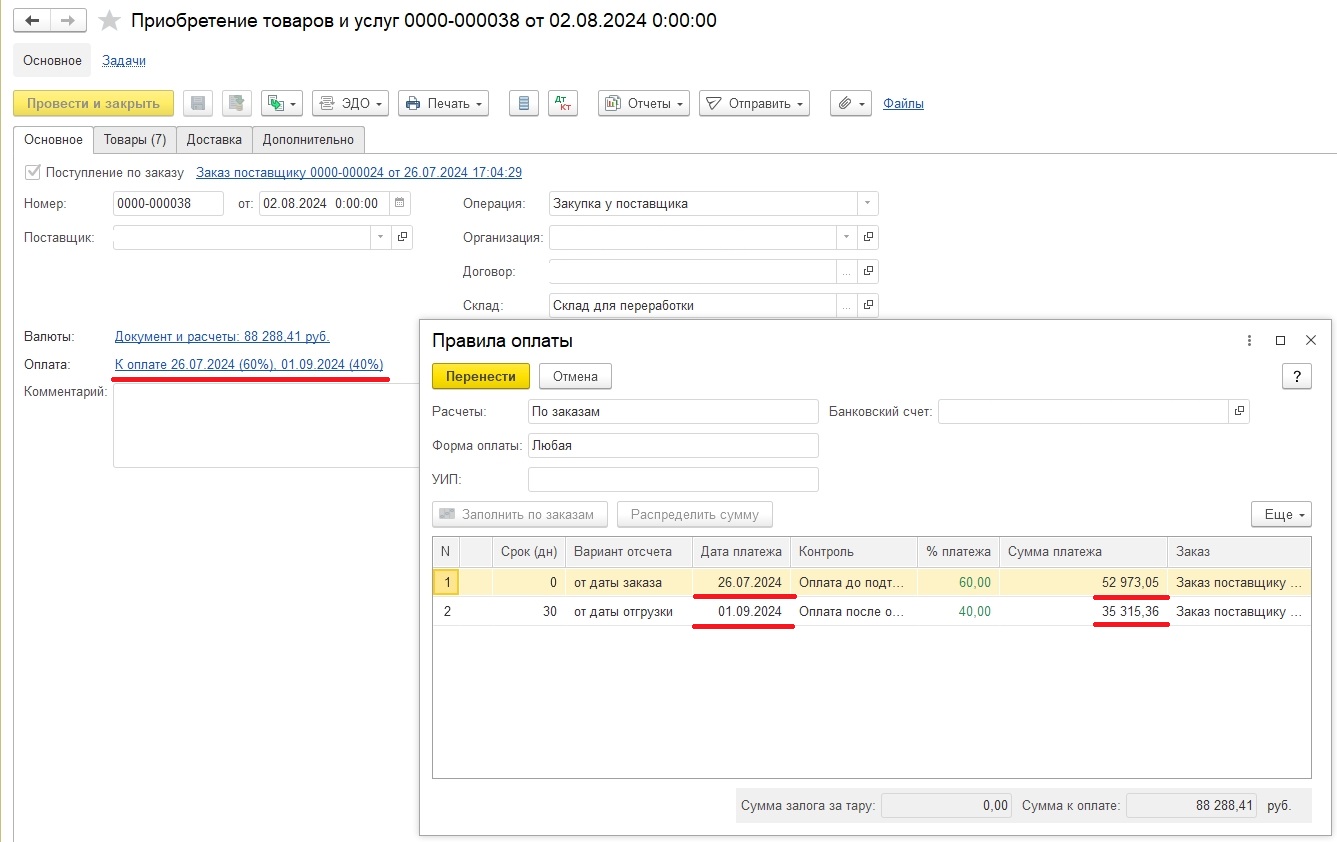Open the calendar picker next to document date
The width and height of the screenshot is (1337, 842).
tap(400, 204)
